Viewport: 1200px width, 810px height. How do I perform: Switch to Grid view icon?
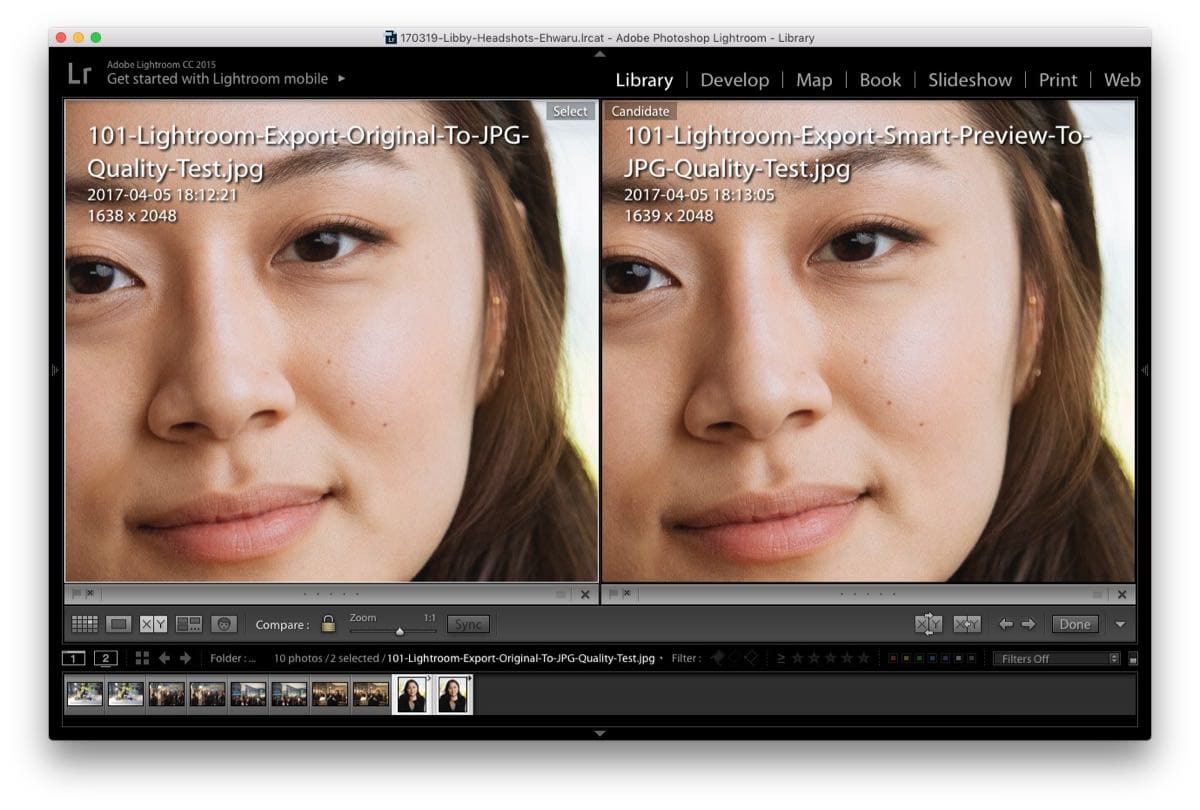pos(84,624)
